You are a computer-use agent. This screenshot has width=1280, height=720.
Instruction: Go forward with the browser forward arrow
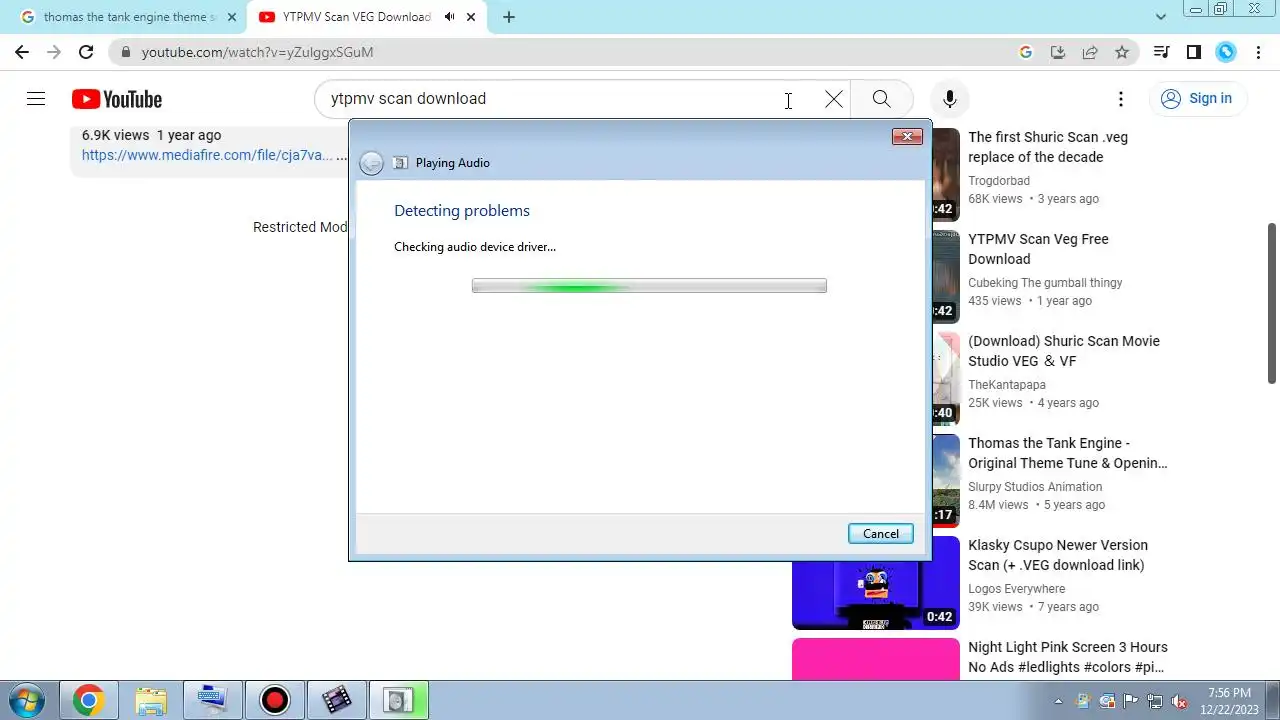pyautogui.click(x=54, y=52)
